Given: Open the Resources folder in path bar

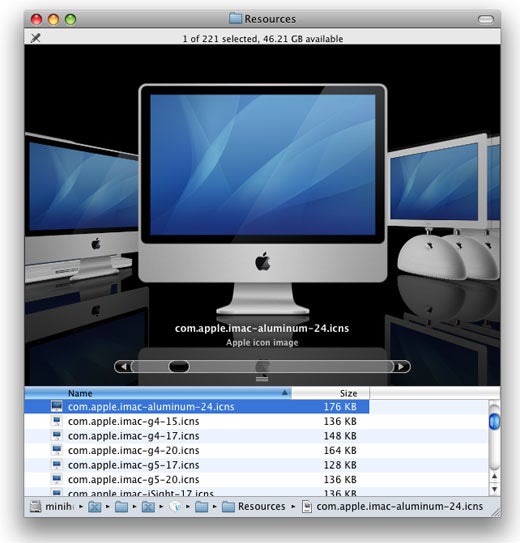Looking at the screenshot, I should pos(253,506).
